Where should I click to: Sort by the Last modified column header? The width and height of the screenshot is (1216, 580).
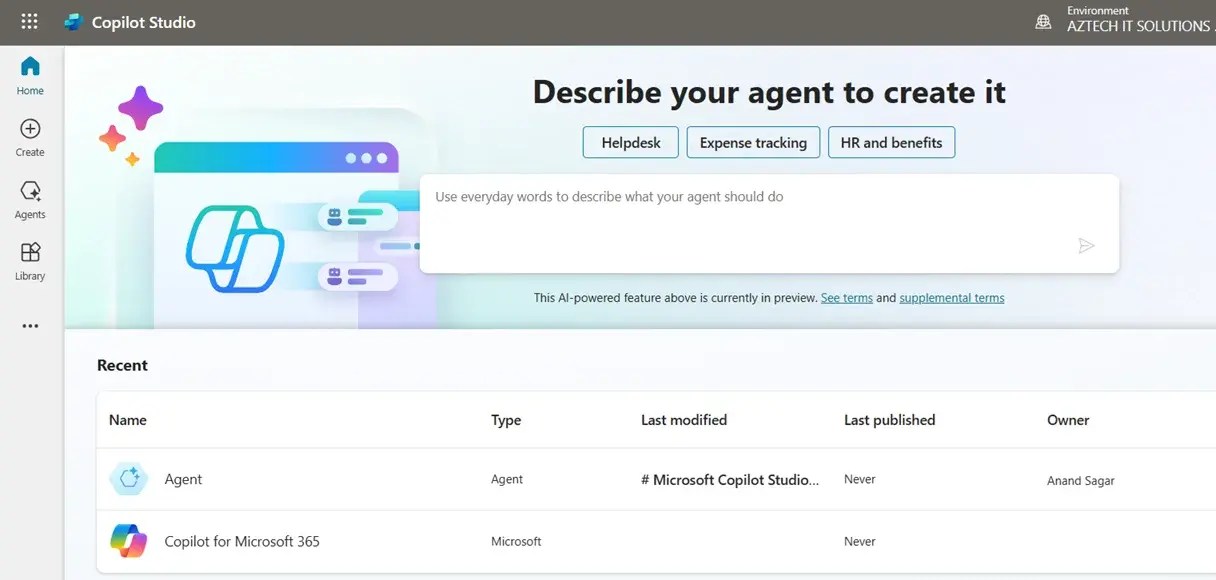[x=684, y=420]
